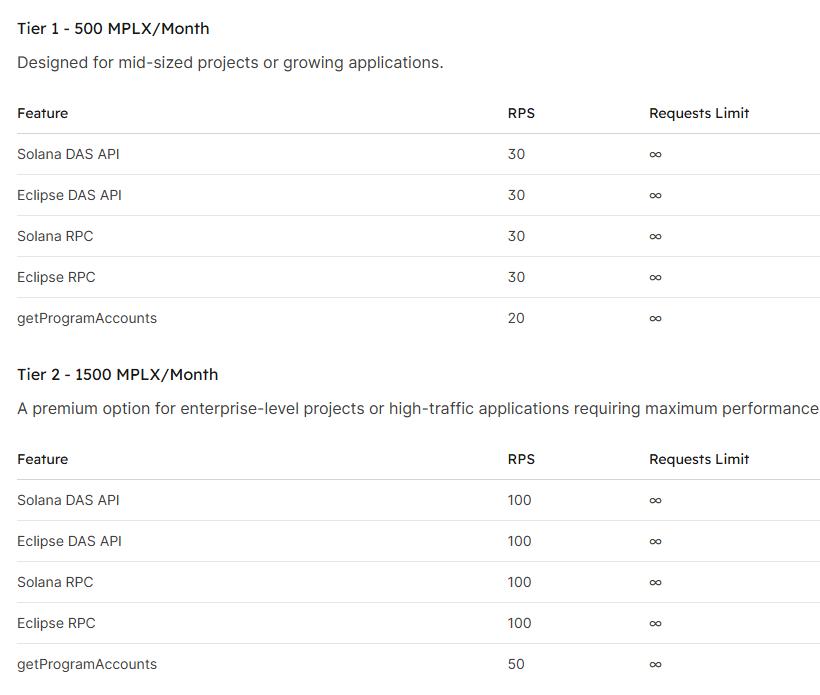Click the 50 RPS value for getProgramAccounts

point(516,664)
